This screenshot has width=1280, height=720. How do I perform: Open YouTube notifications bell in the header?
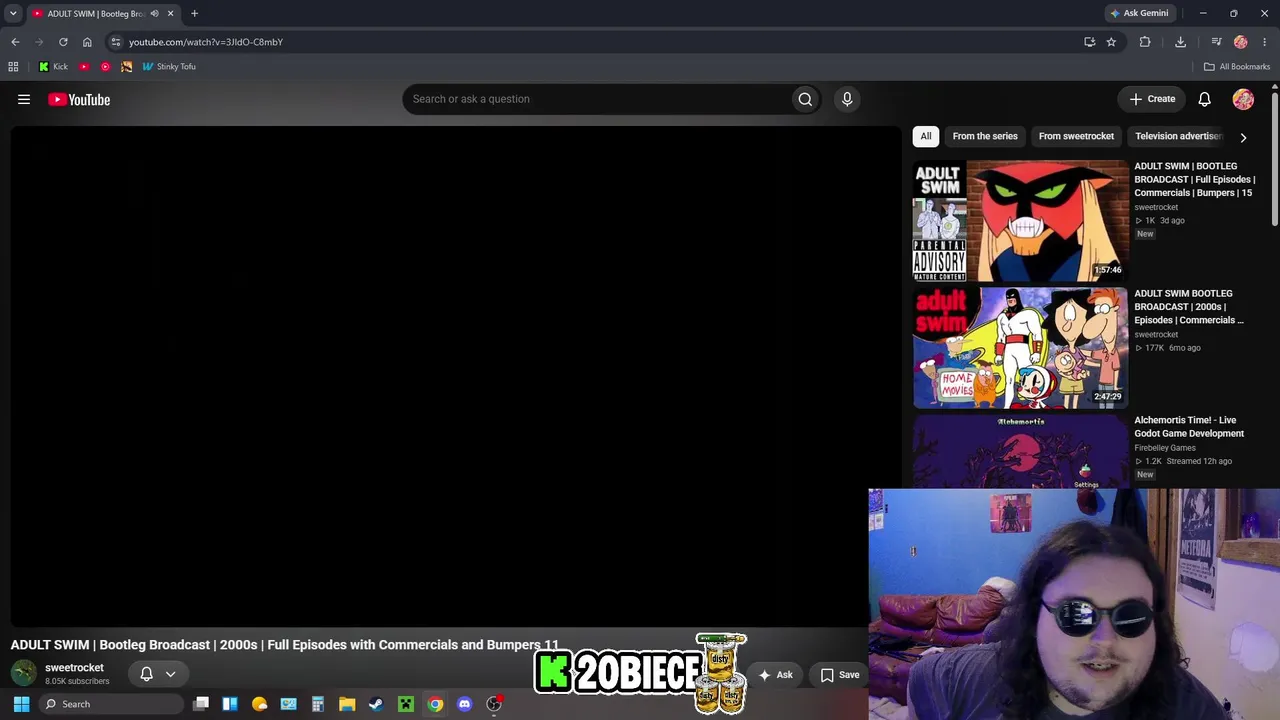tap(1205, 99)
